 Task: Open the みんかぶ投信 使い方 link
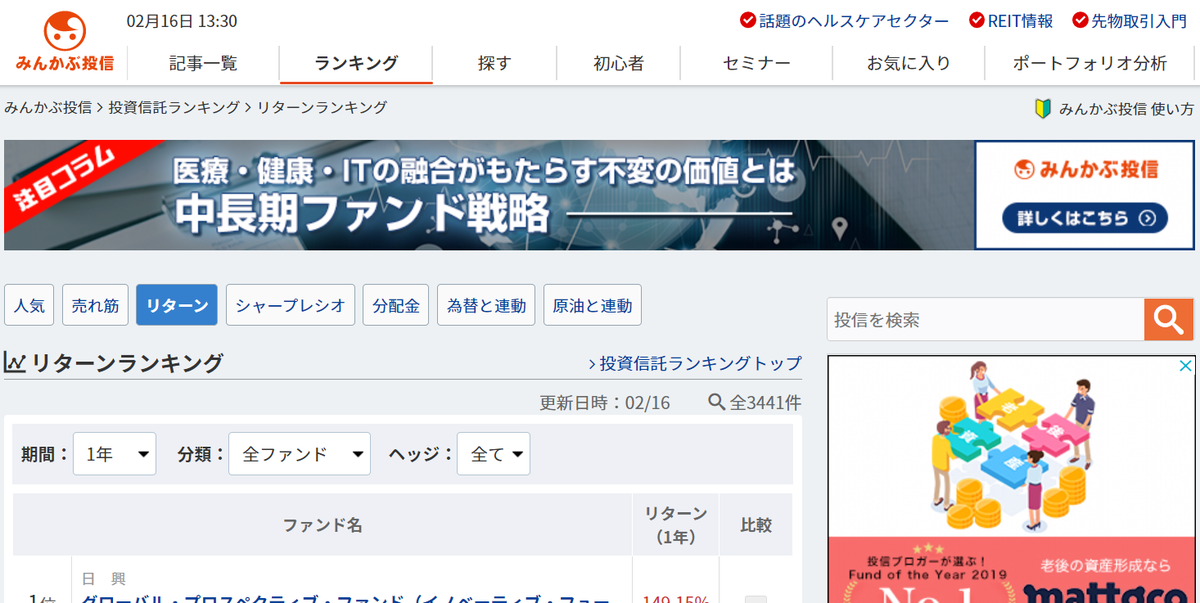[x=1126, y=109]
